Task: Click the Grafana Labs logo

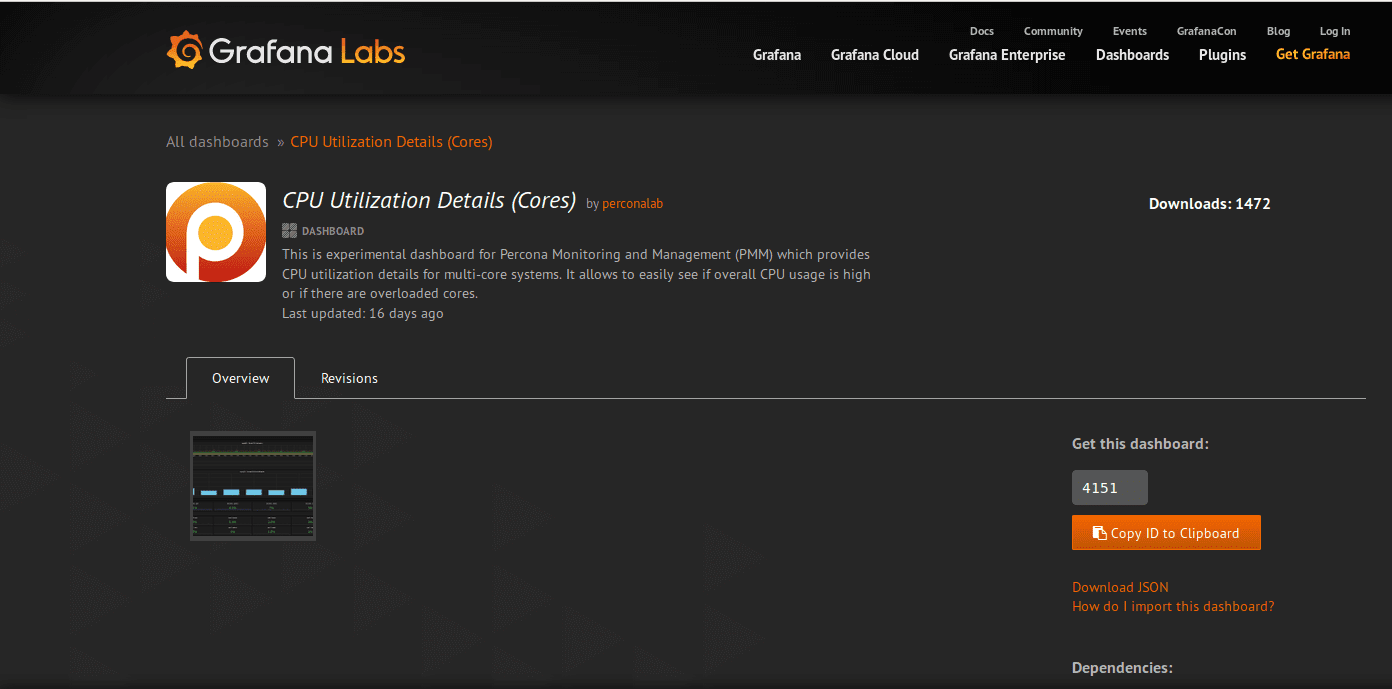Action: (286, 50)
